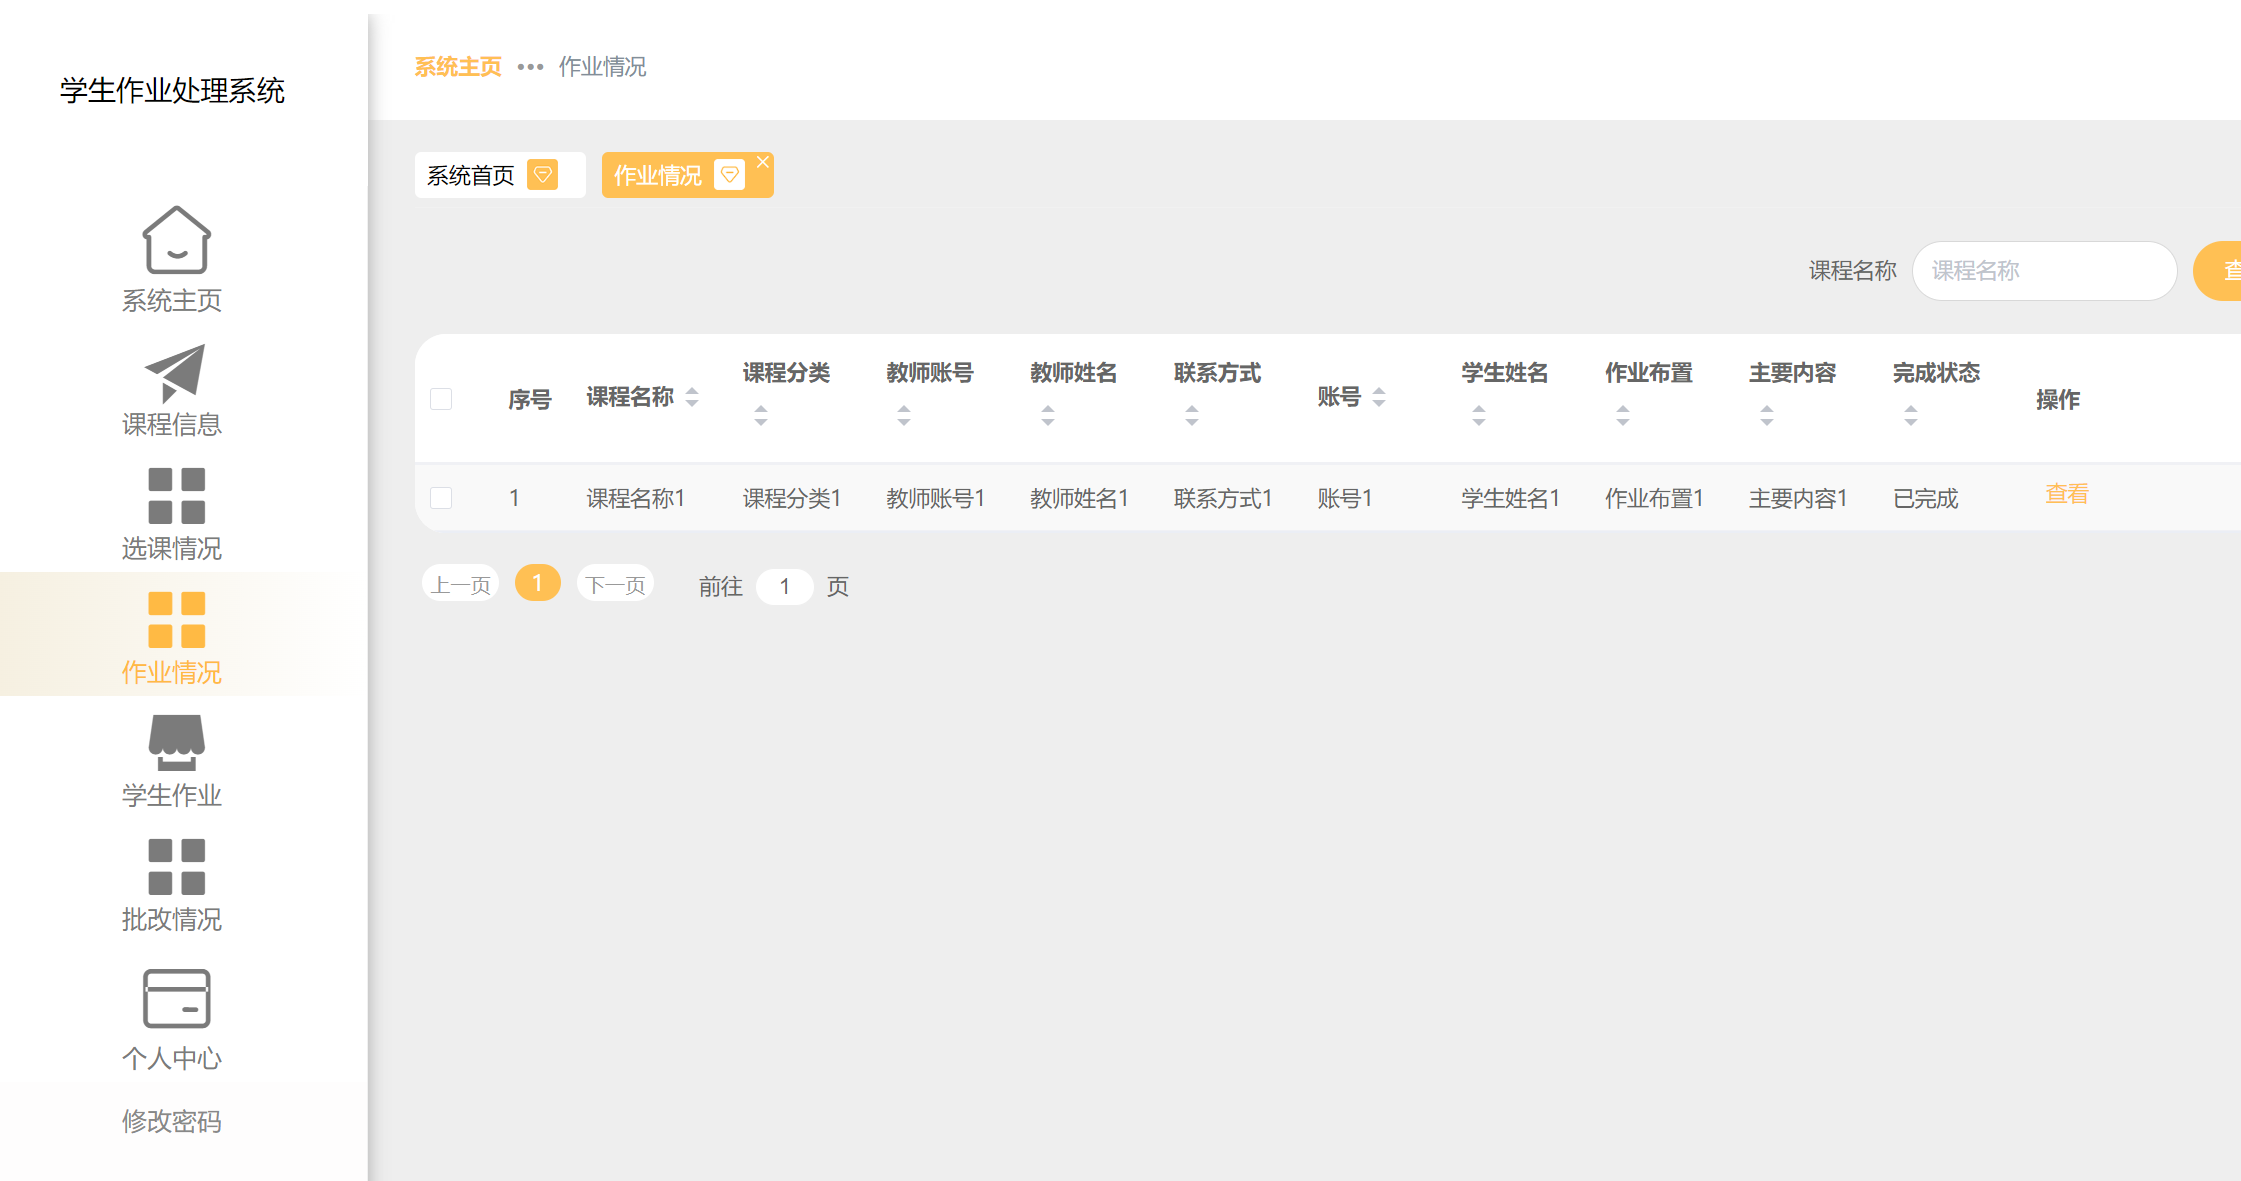Screen dimensions: 2241x1181
Task: Open 学生作业 storefront icon
Action: point(176,742)
